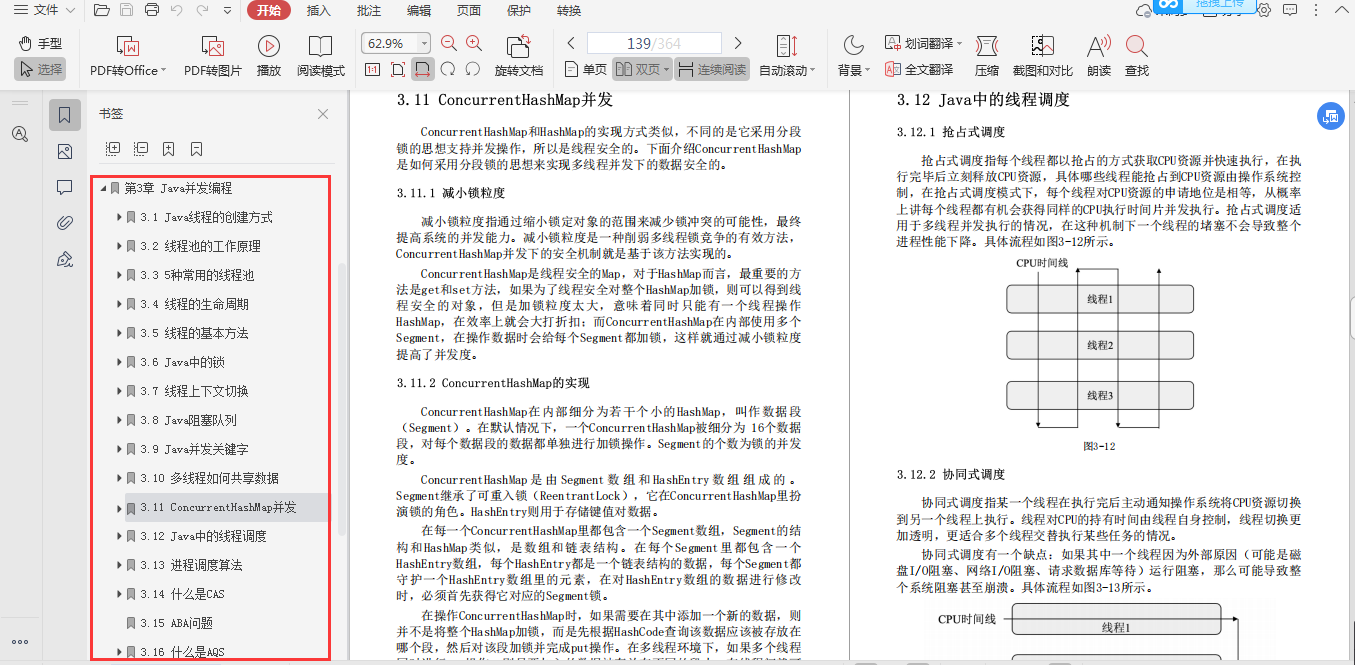The height and width of the screenshot is (665, 1355).
Task: Open the comments panel sidebar icon
Action: coord(65,188)
